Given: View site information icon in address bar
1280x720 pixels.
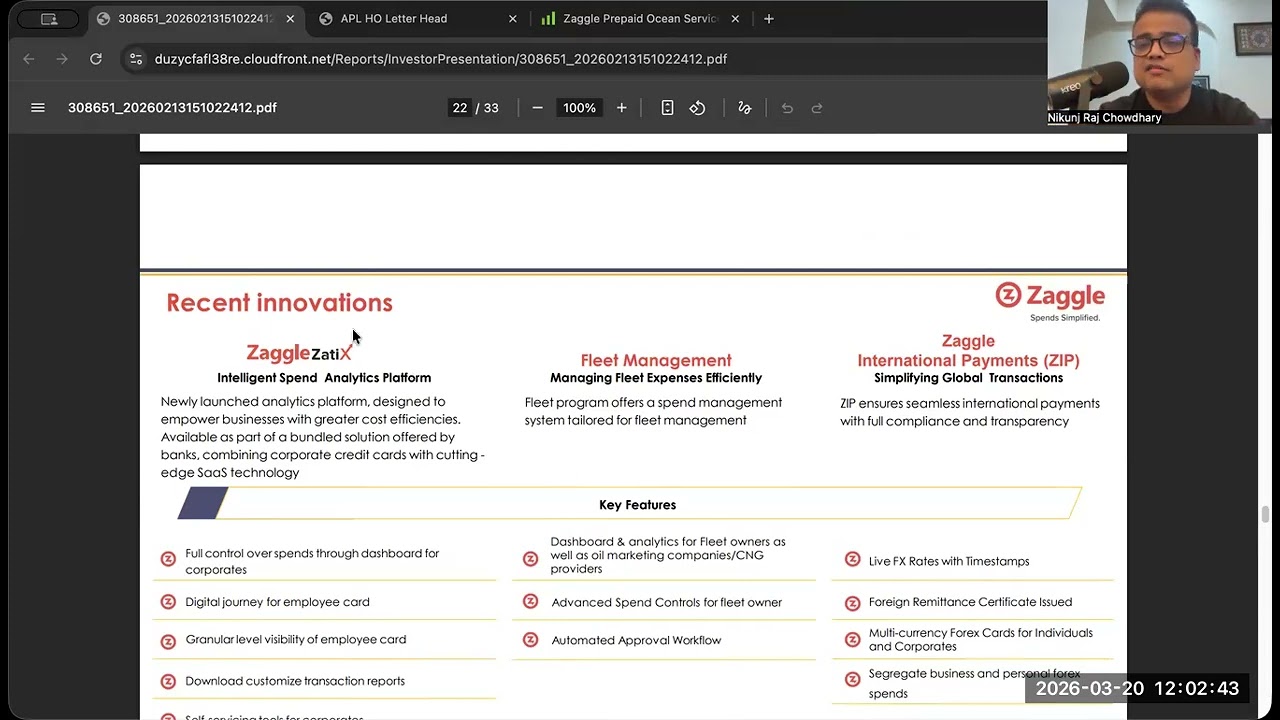Looking at the screenshot, I should (x=136, y=59).
